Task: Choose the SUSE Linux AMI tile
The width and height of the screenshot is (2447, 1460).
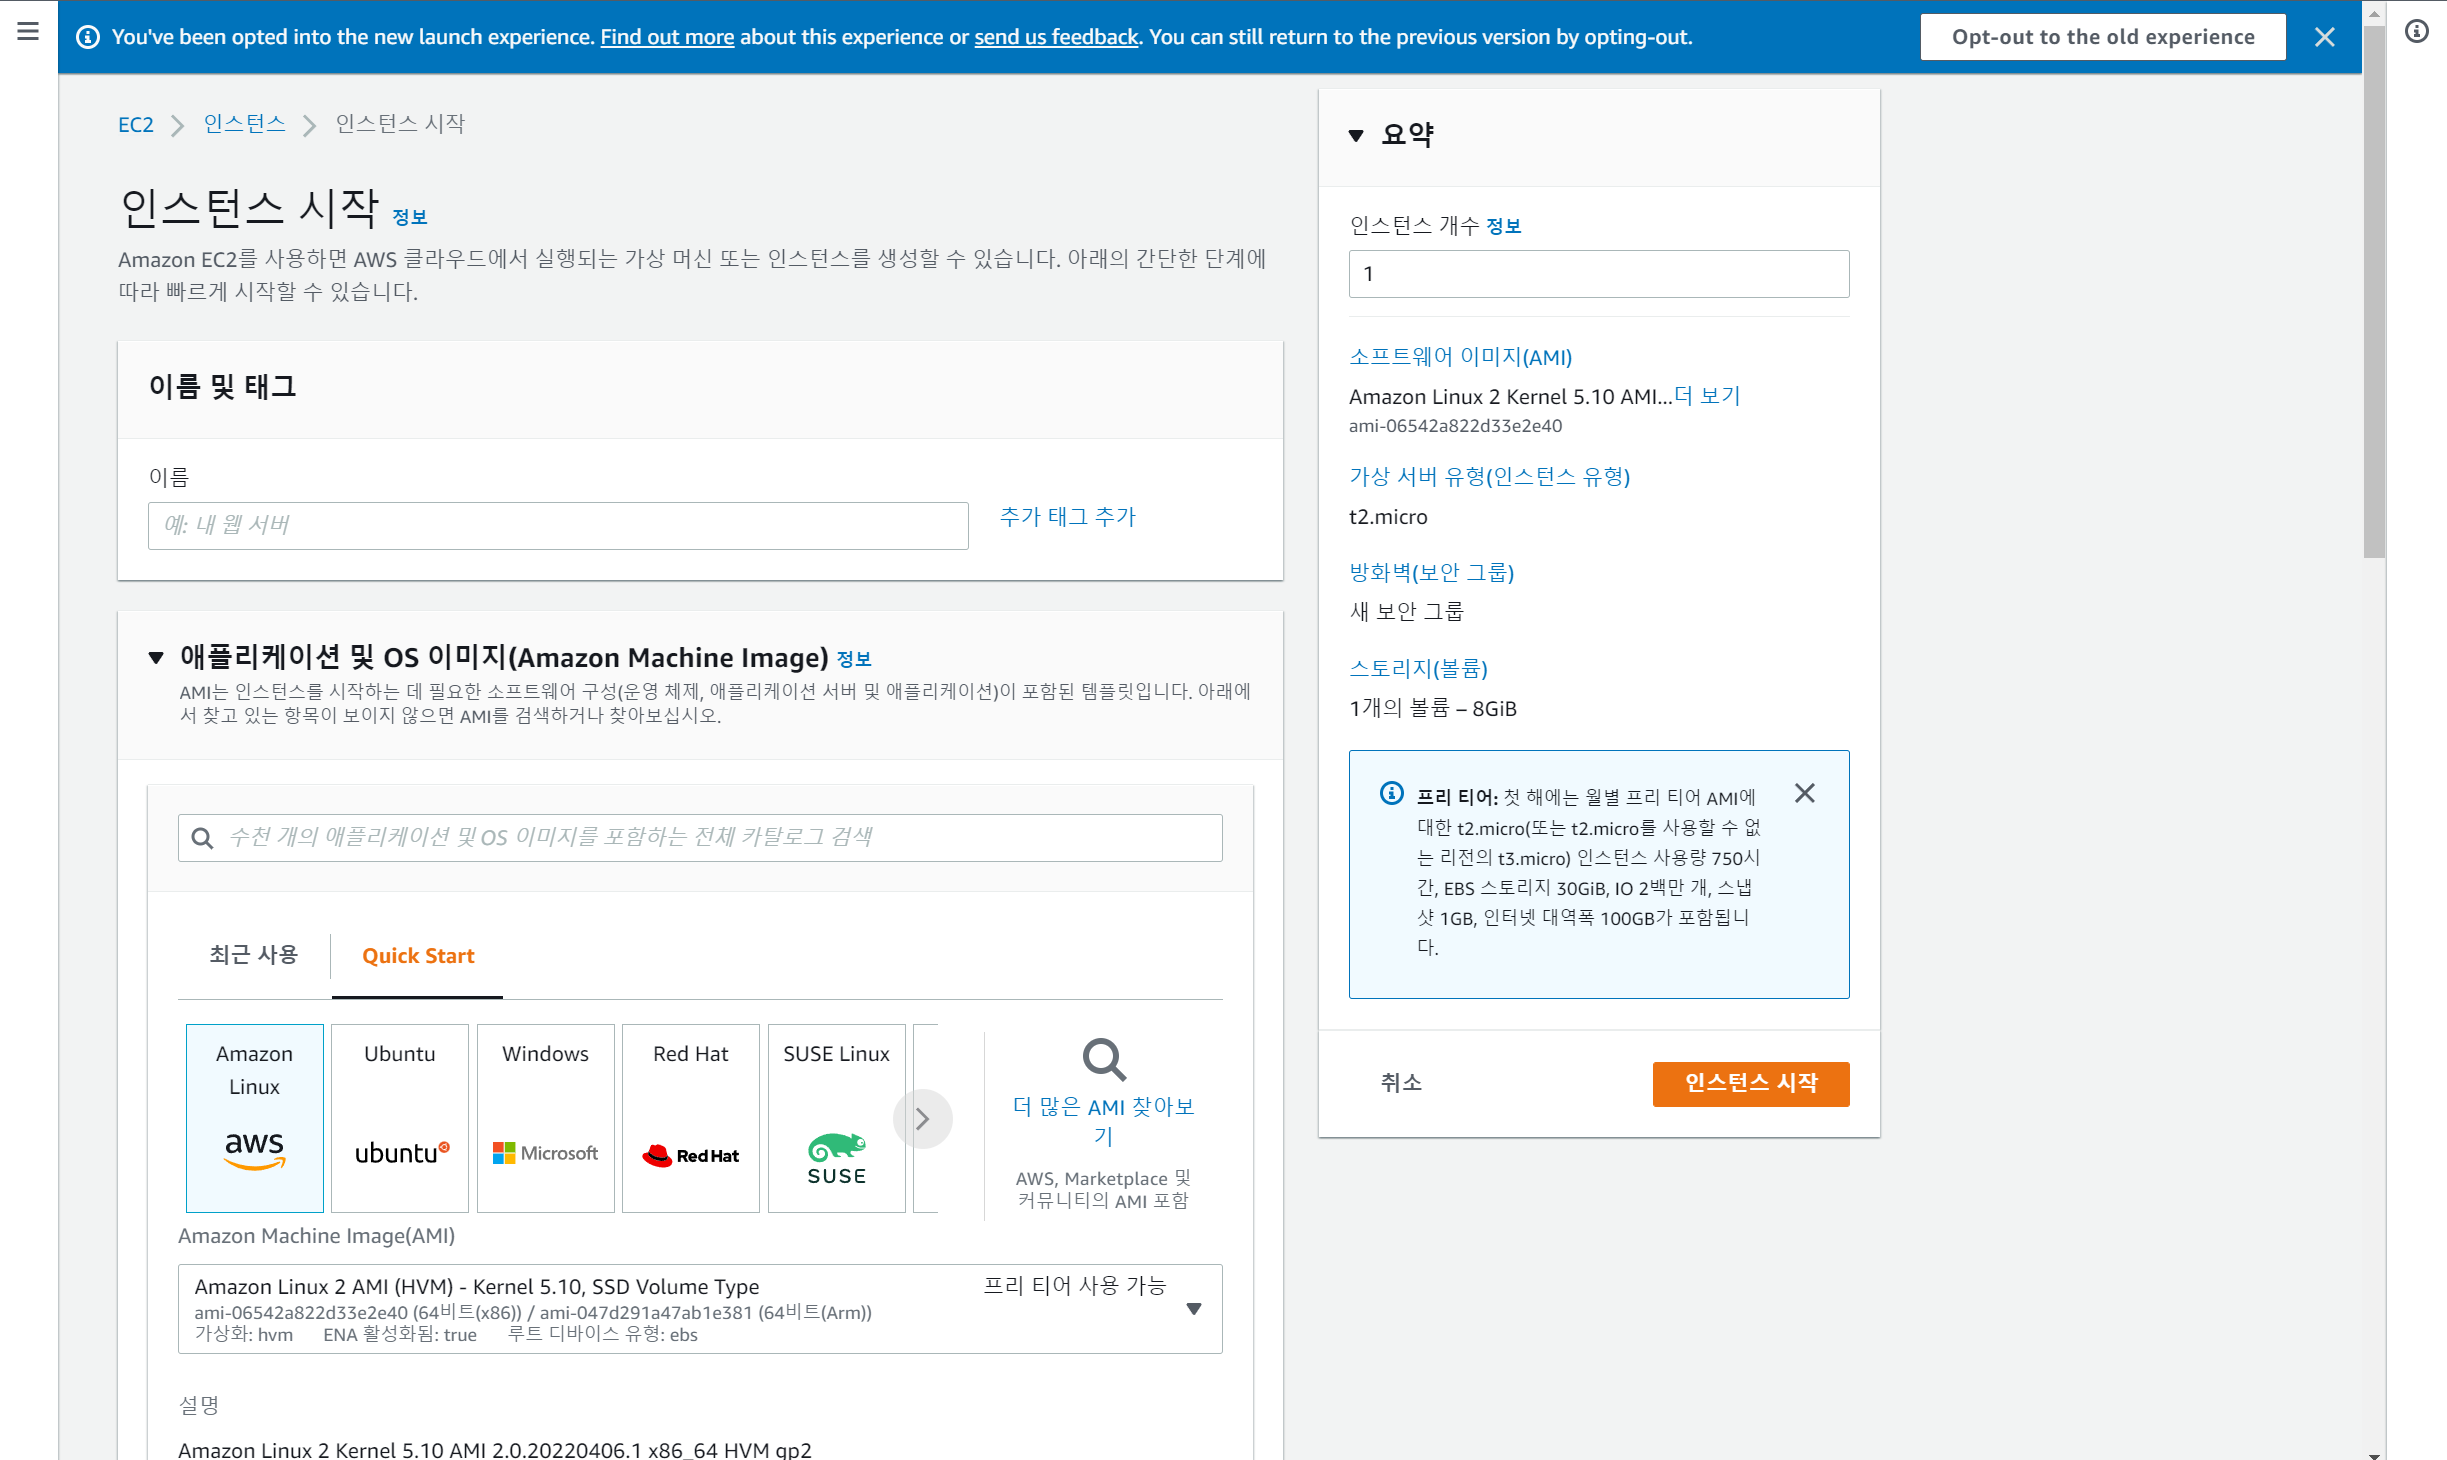Action: (x=836, y=1117)
